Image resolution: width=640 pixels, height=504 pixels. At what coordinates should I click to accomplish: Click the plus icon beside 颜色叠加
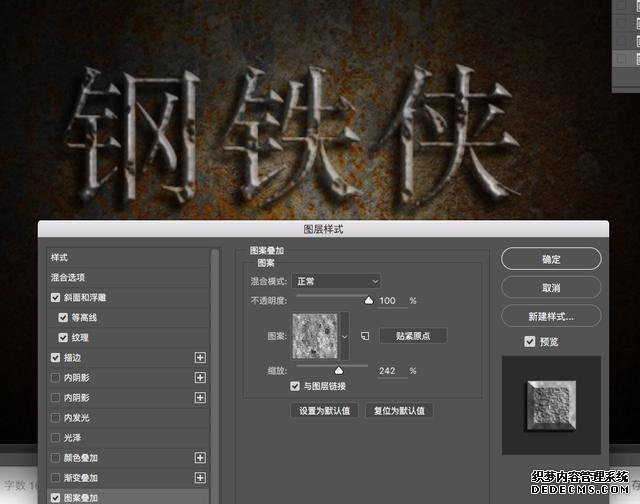(x=200, y=457)
